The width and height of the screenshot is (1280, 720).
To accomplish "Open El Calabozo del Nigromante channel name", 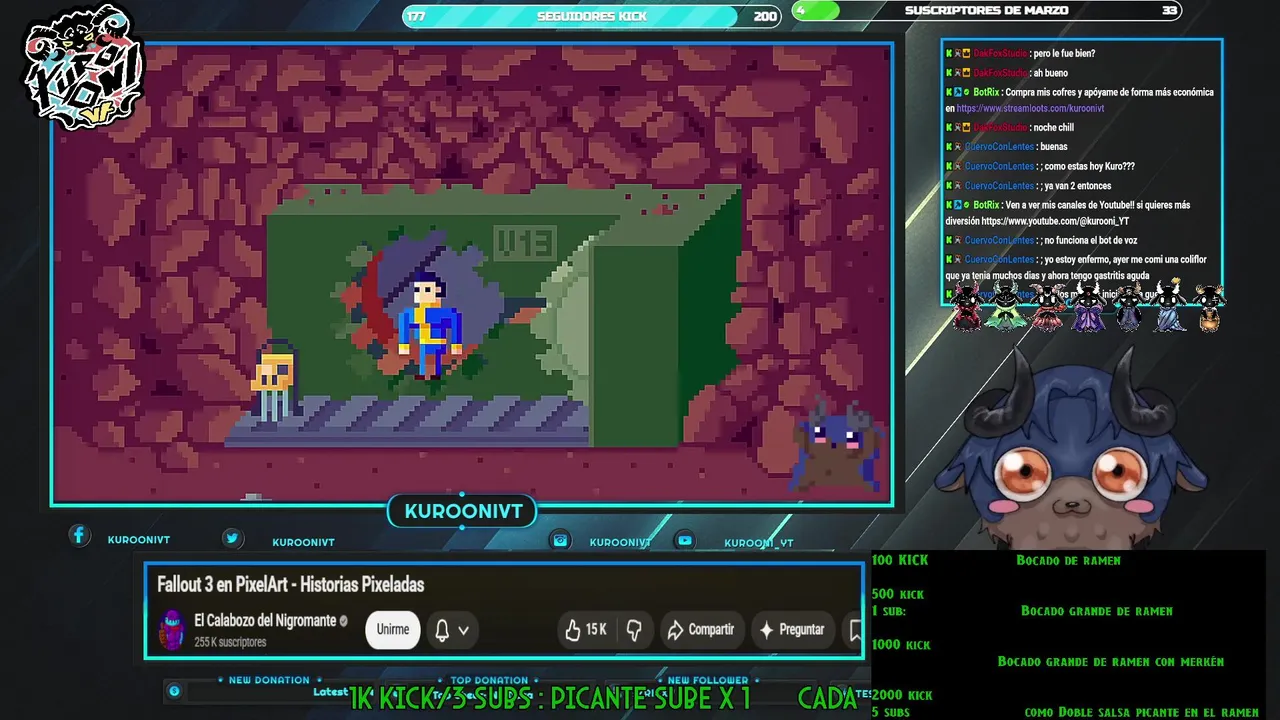I will point(265,621).
